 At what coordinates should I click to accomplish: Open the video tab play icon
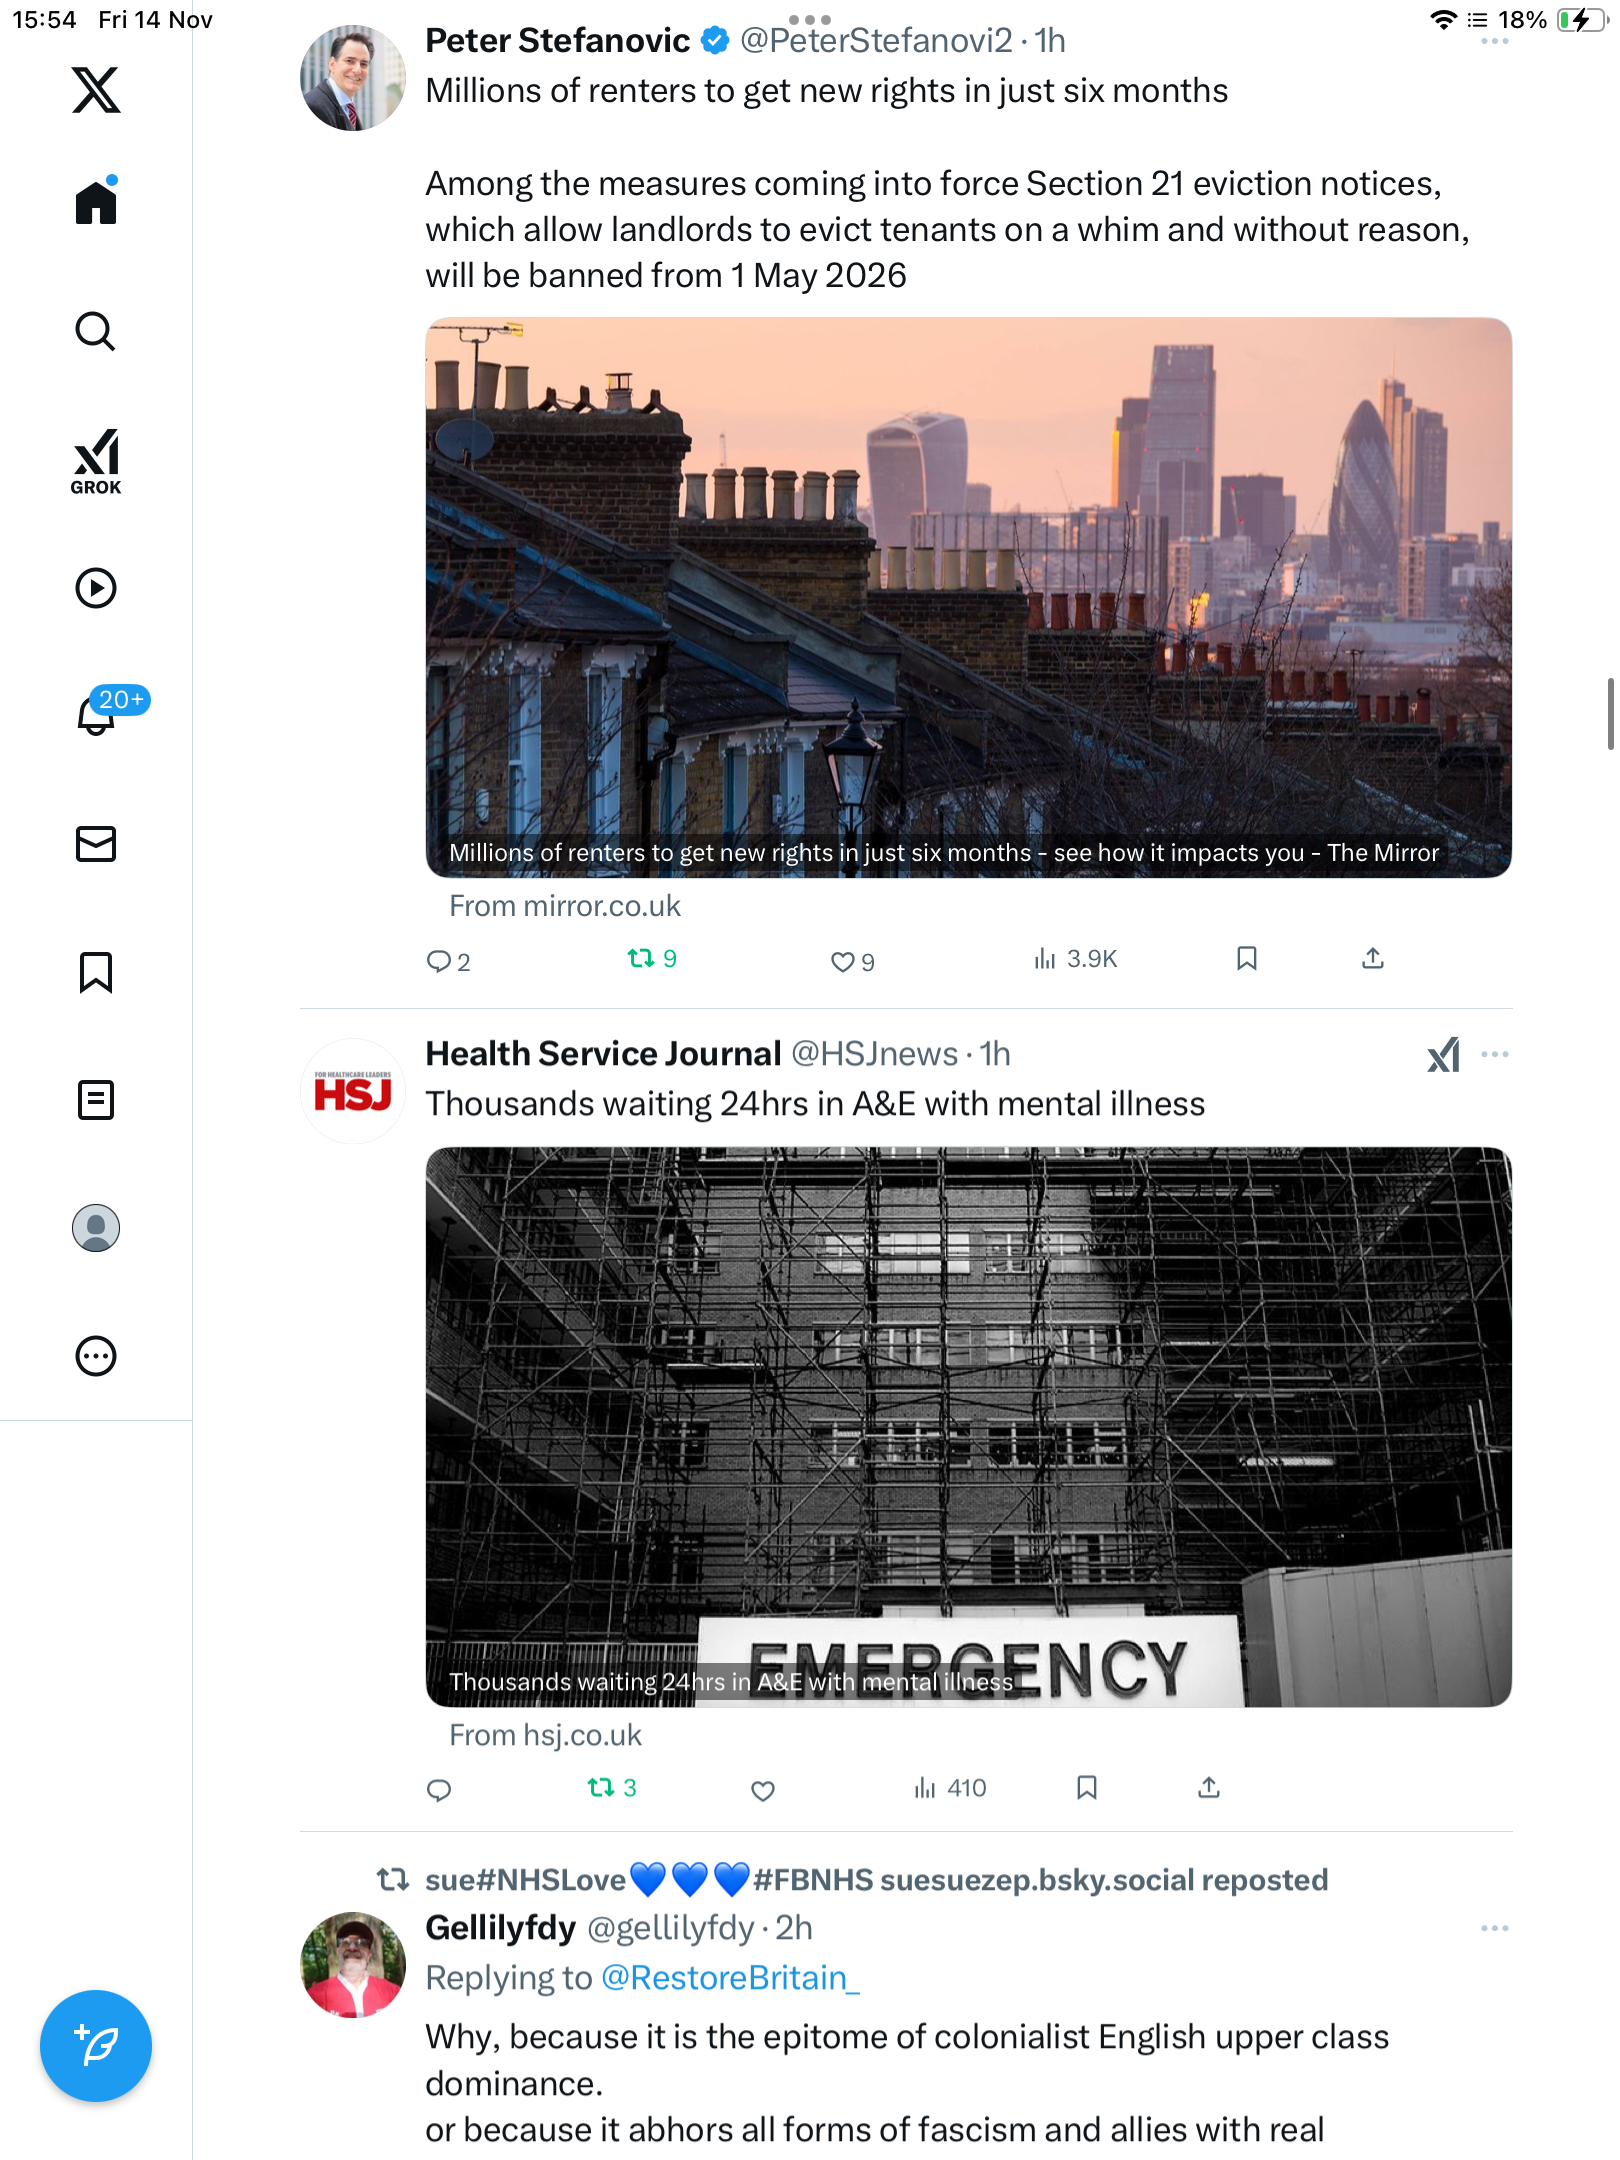96,588
